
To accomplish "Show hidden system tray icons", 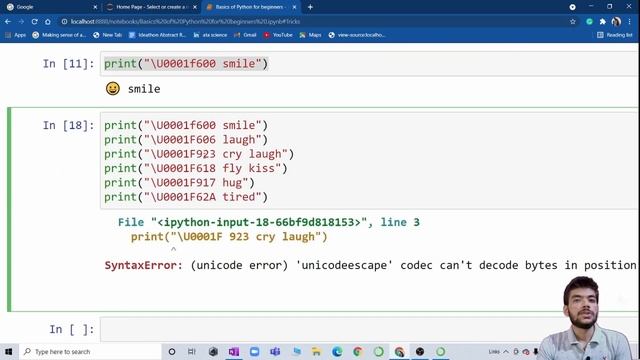I will pos(506,351).
